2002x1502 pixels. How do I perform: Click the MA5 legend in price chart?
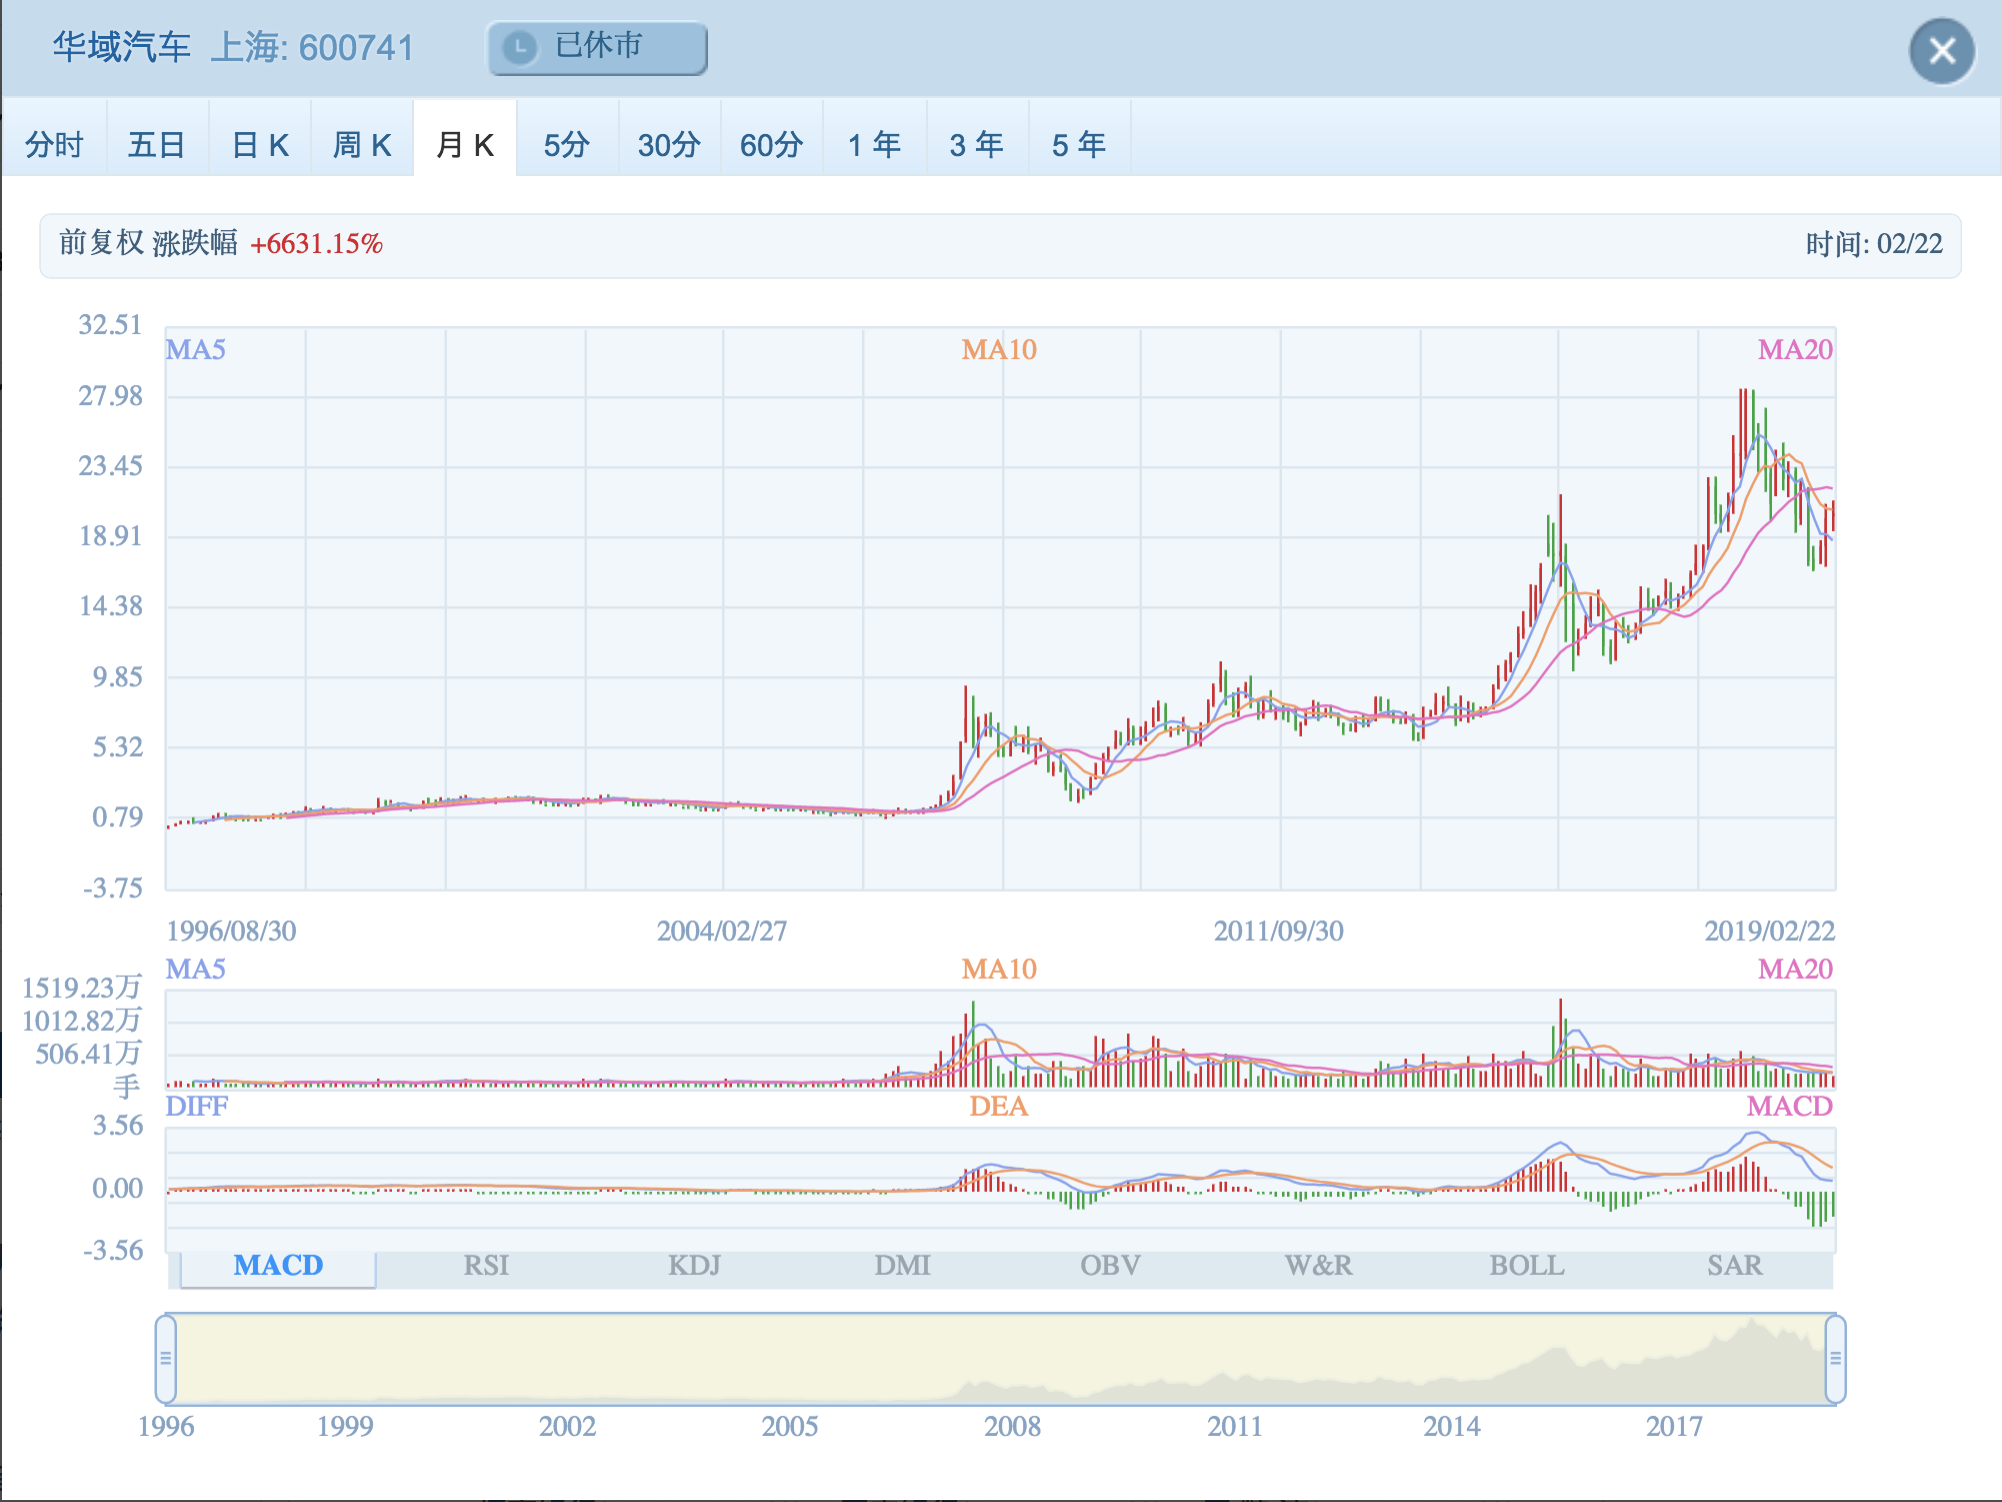pos(195,350)
